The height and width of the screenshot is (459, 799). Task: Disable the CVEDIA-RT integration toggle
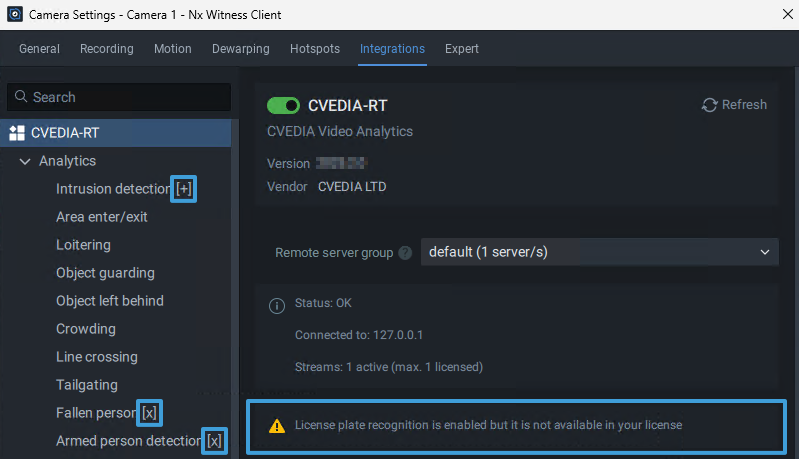click(x=284, y=105)
